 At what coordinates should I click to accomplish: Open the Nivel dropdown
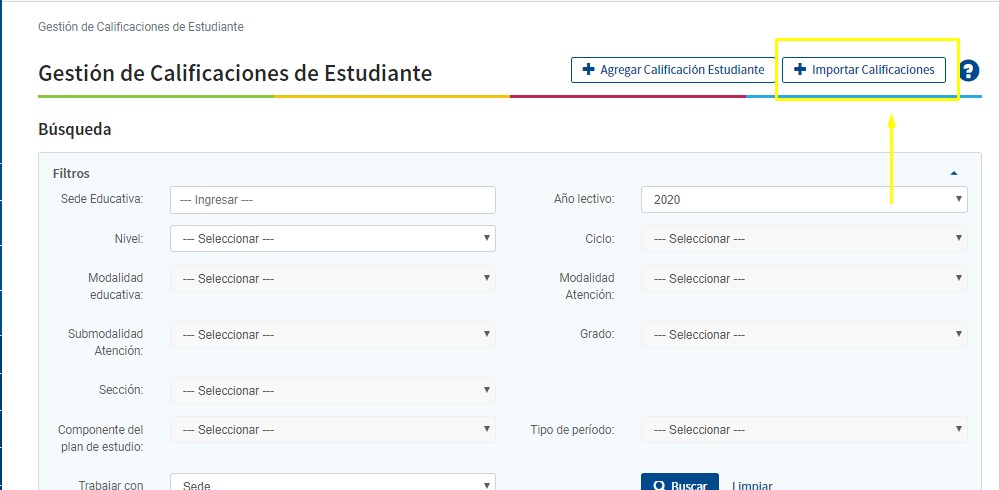333,239
